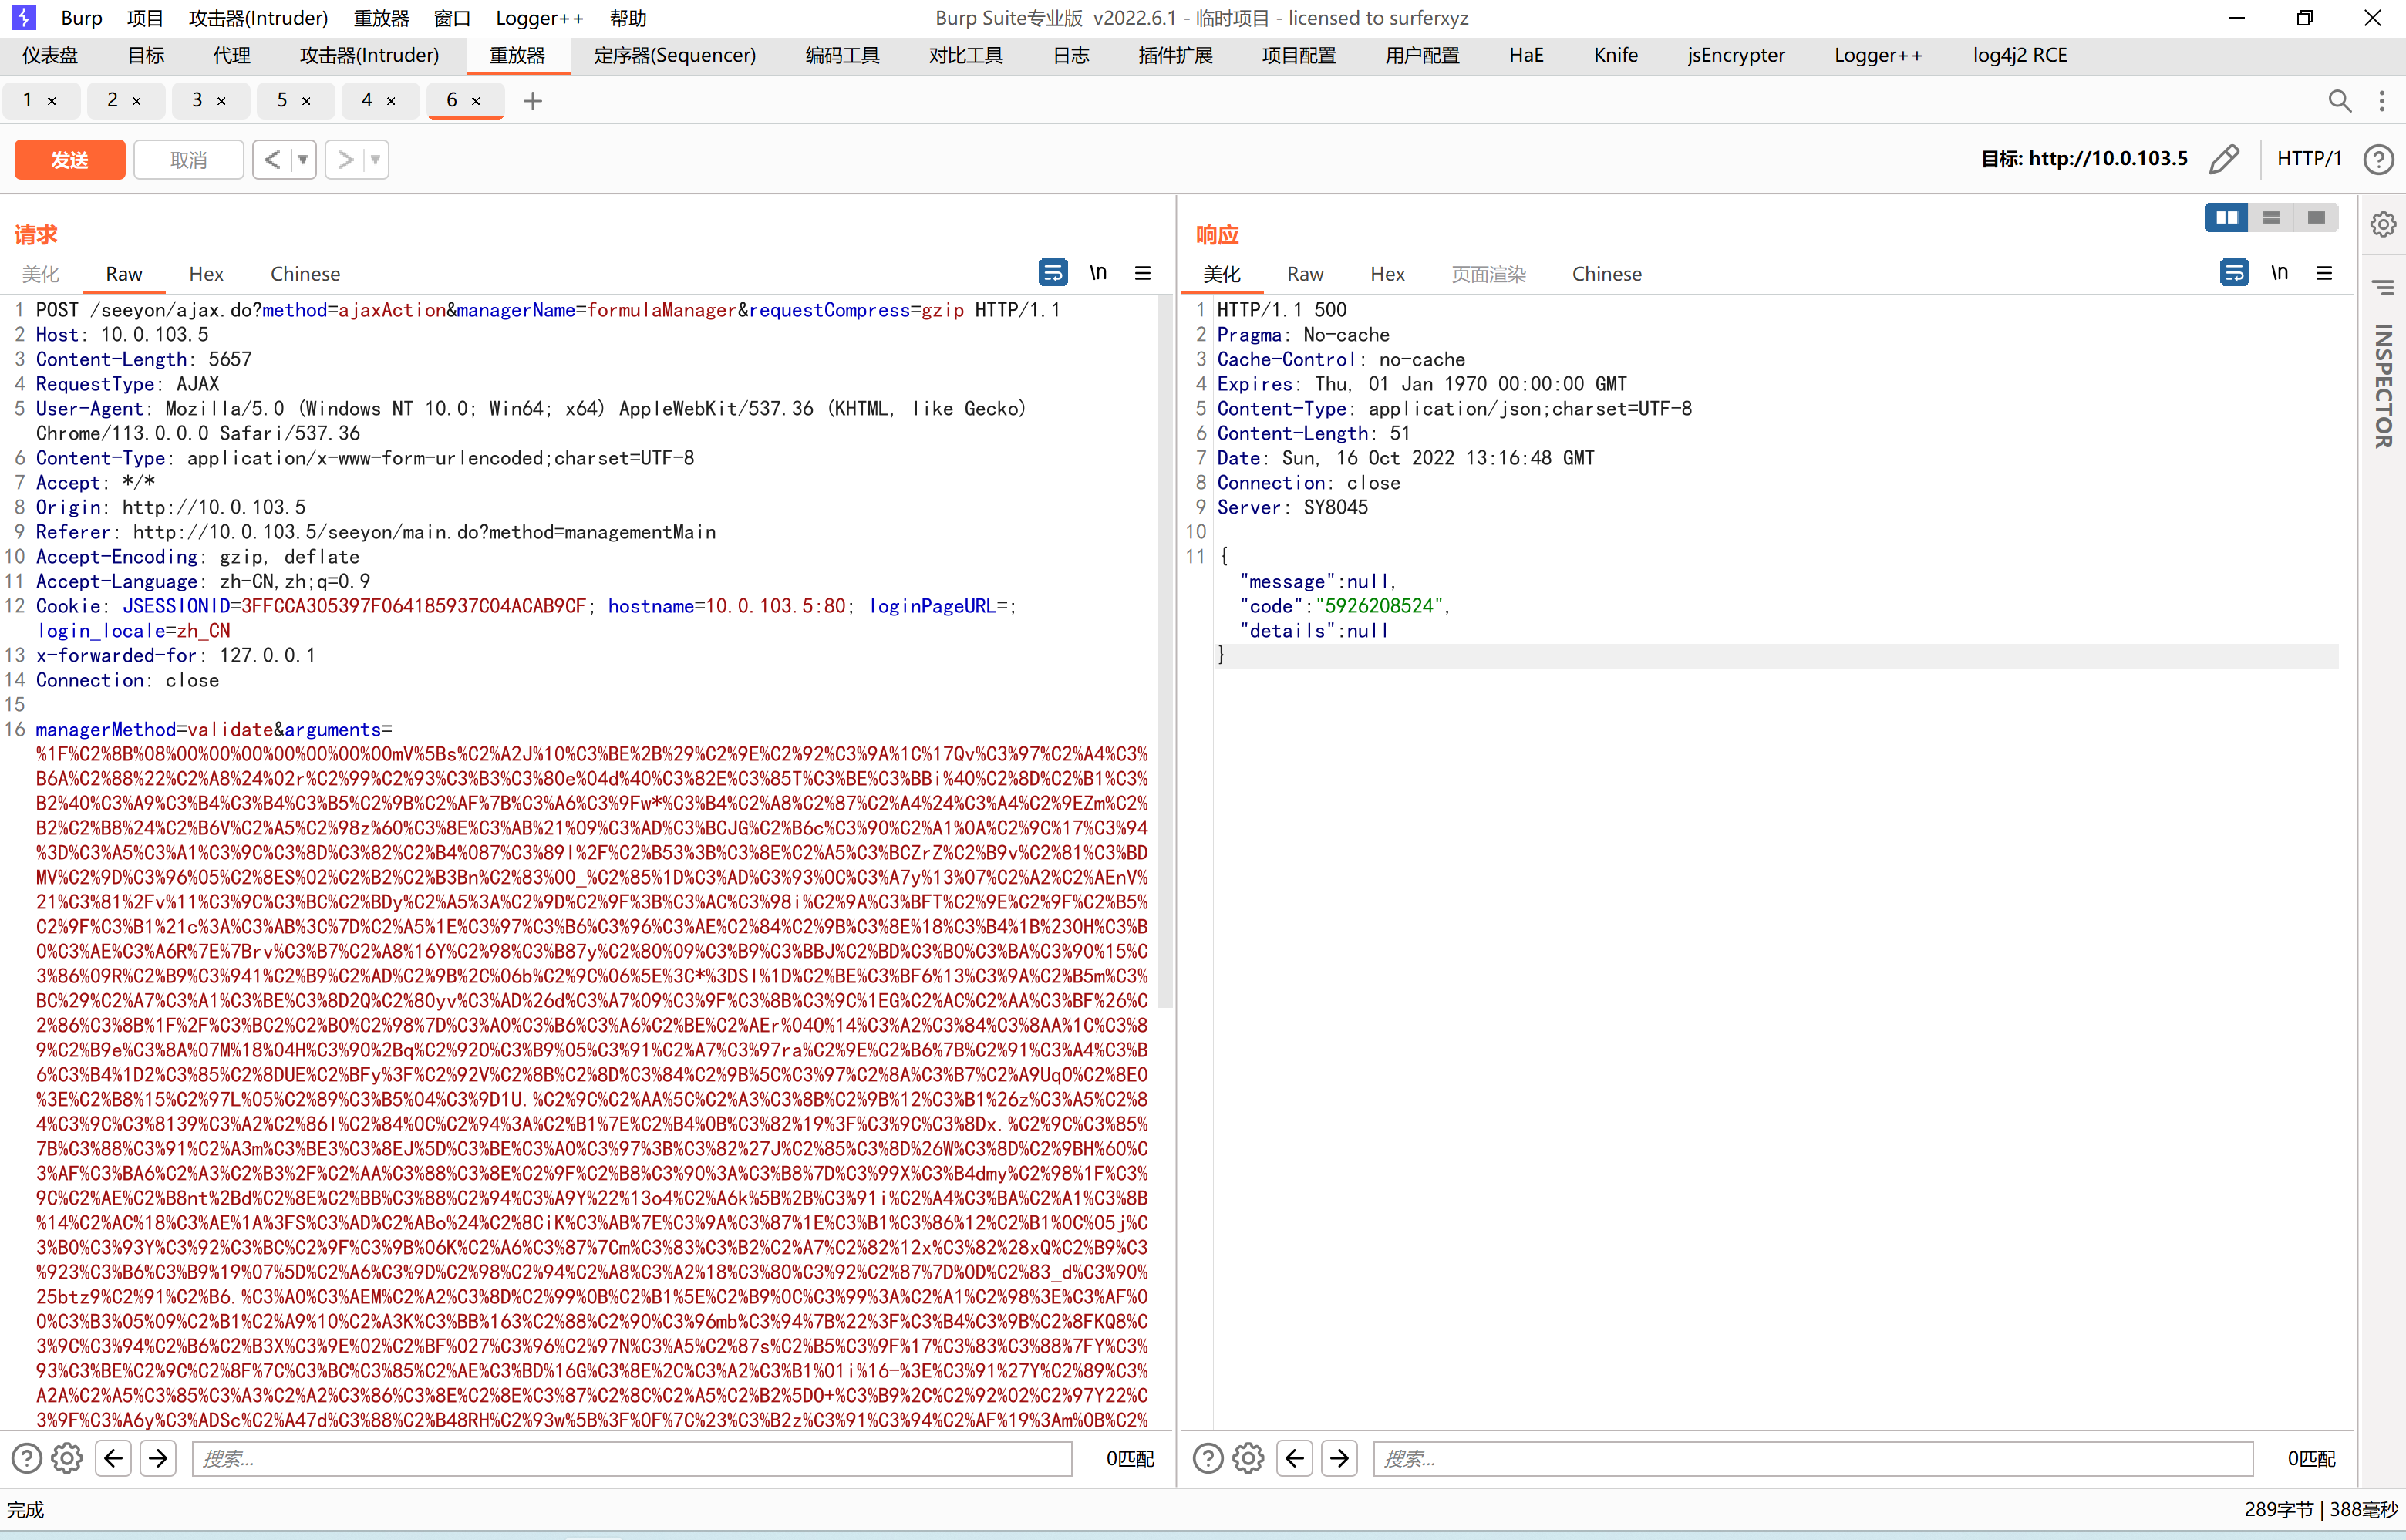Screen dimensions: 2406x1540
Task: Open the Burp menu
Action: [81, 18]
